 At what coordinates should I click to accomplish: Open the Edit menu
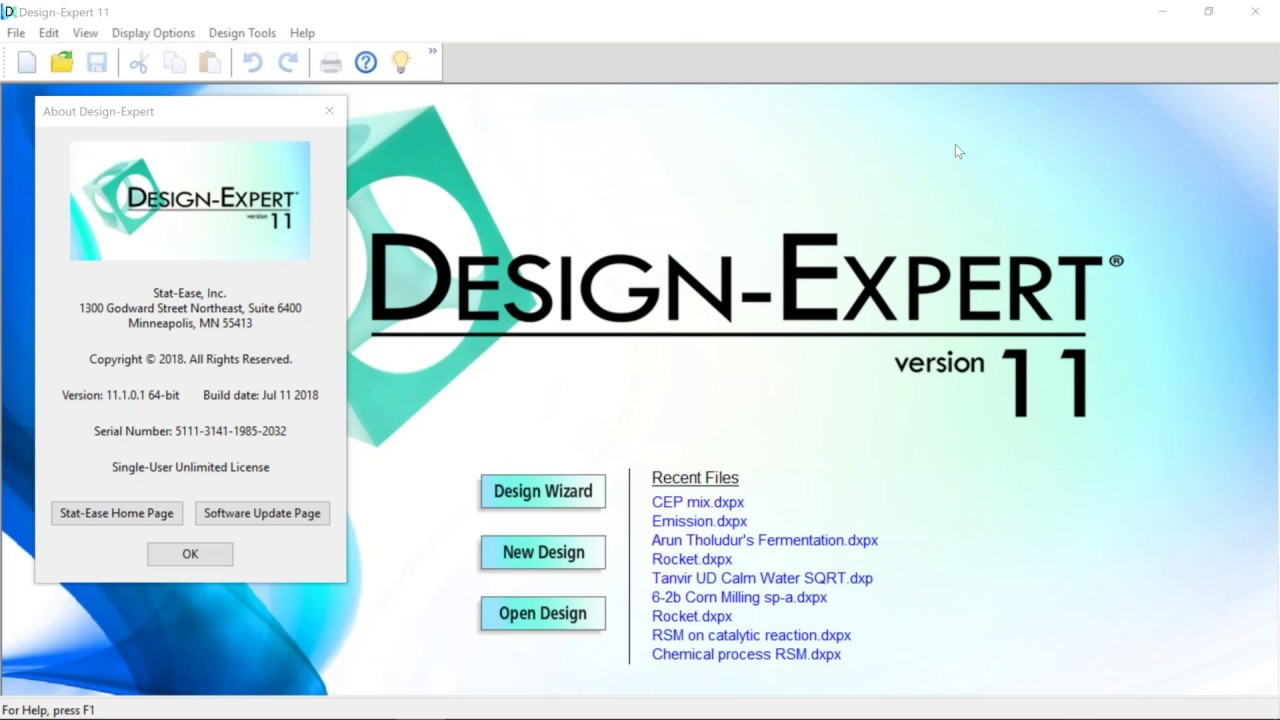click(49, 33)
